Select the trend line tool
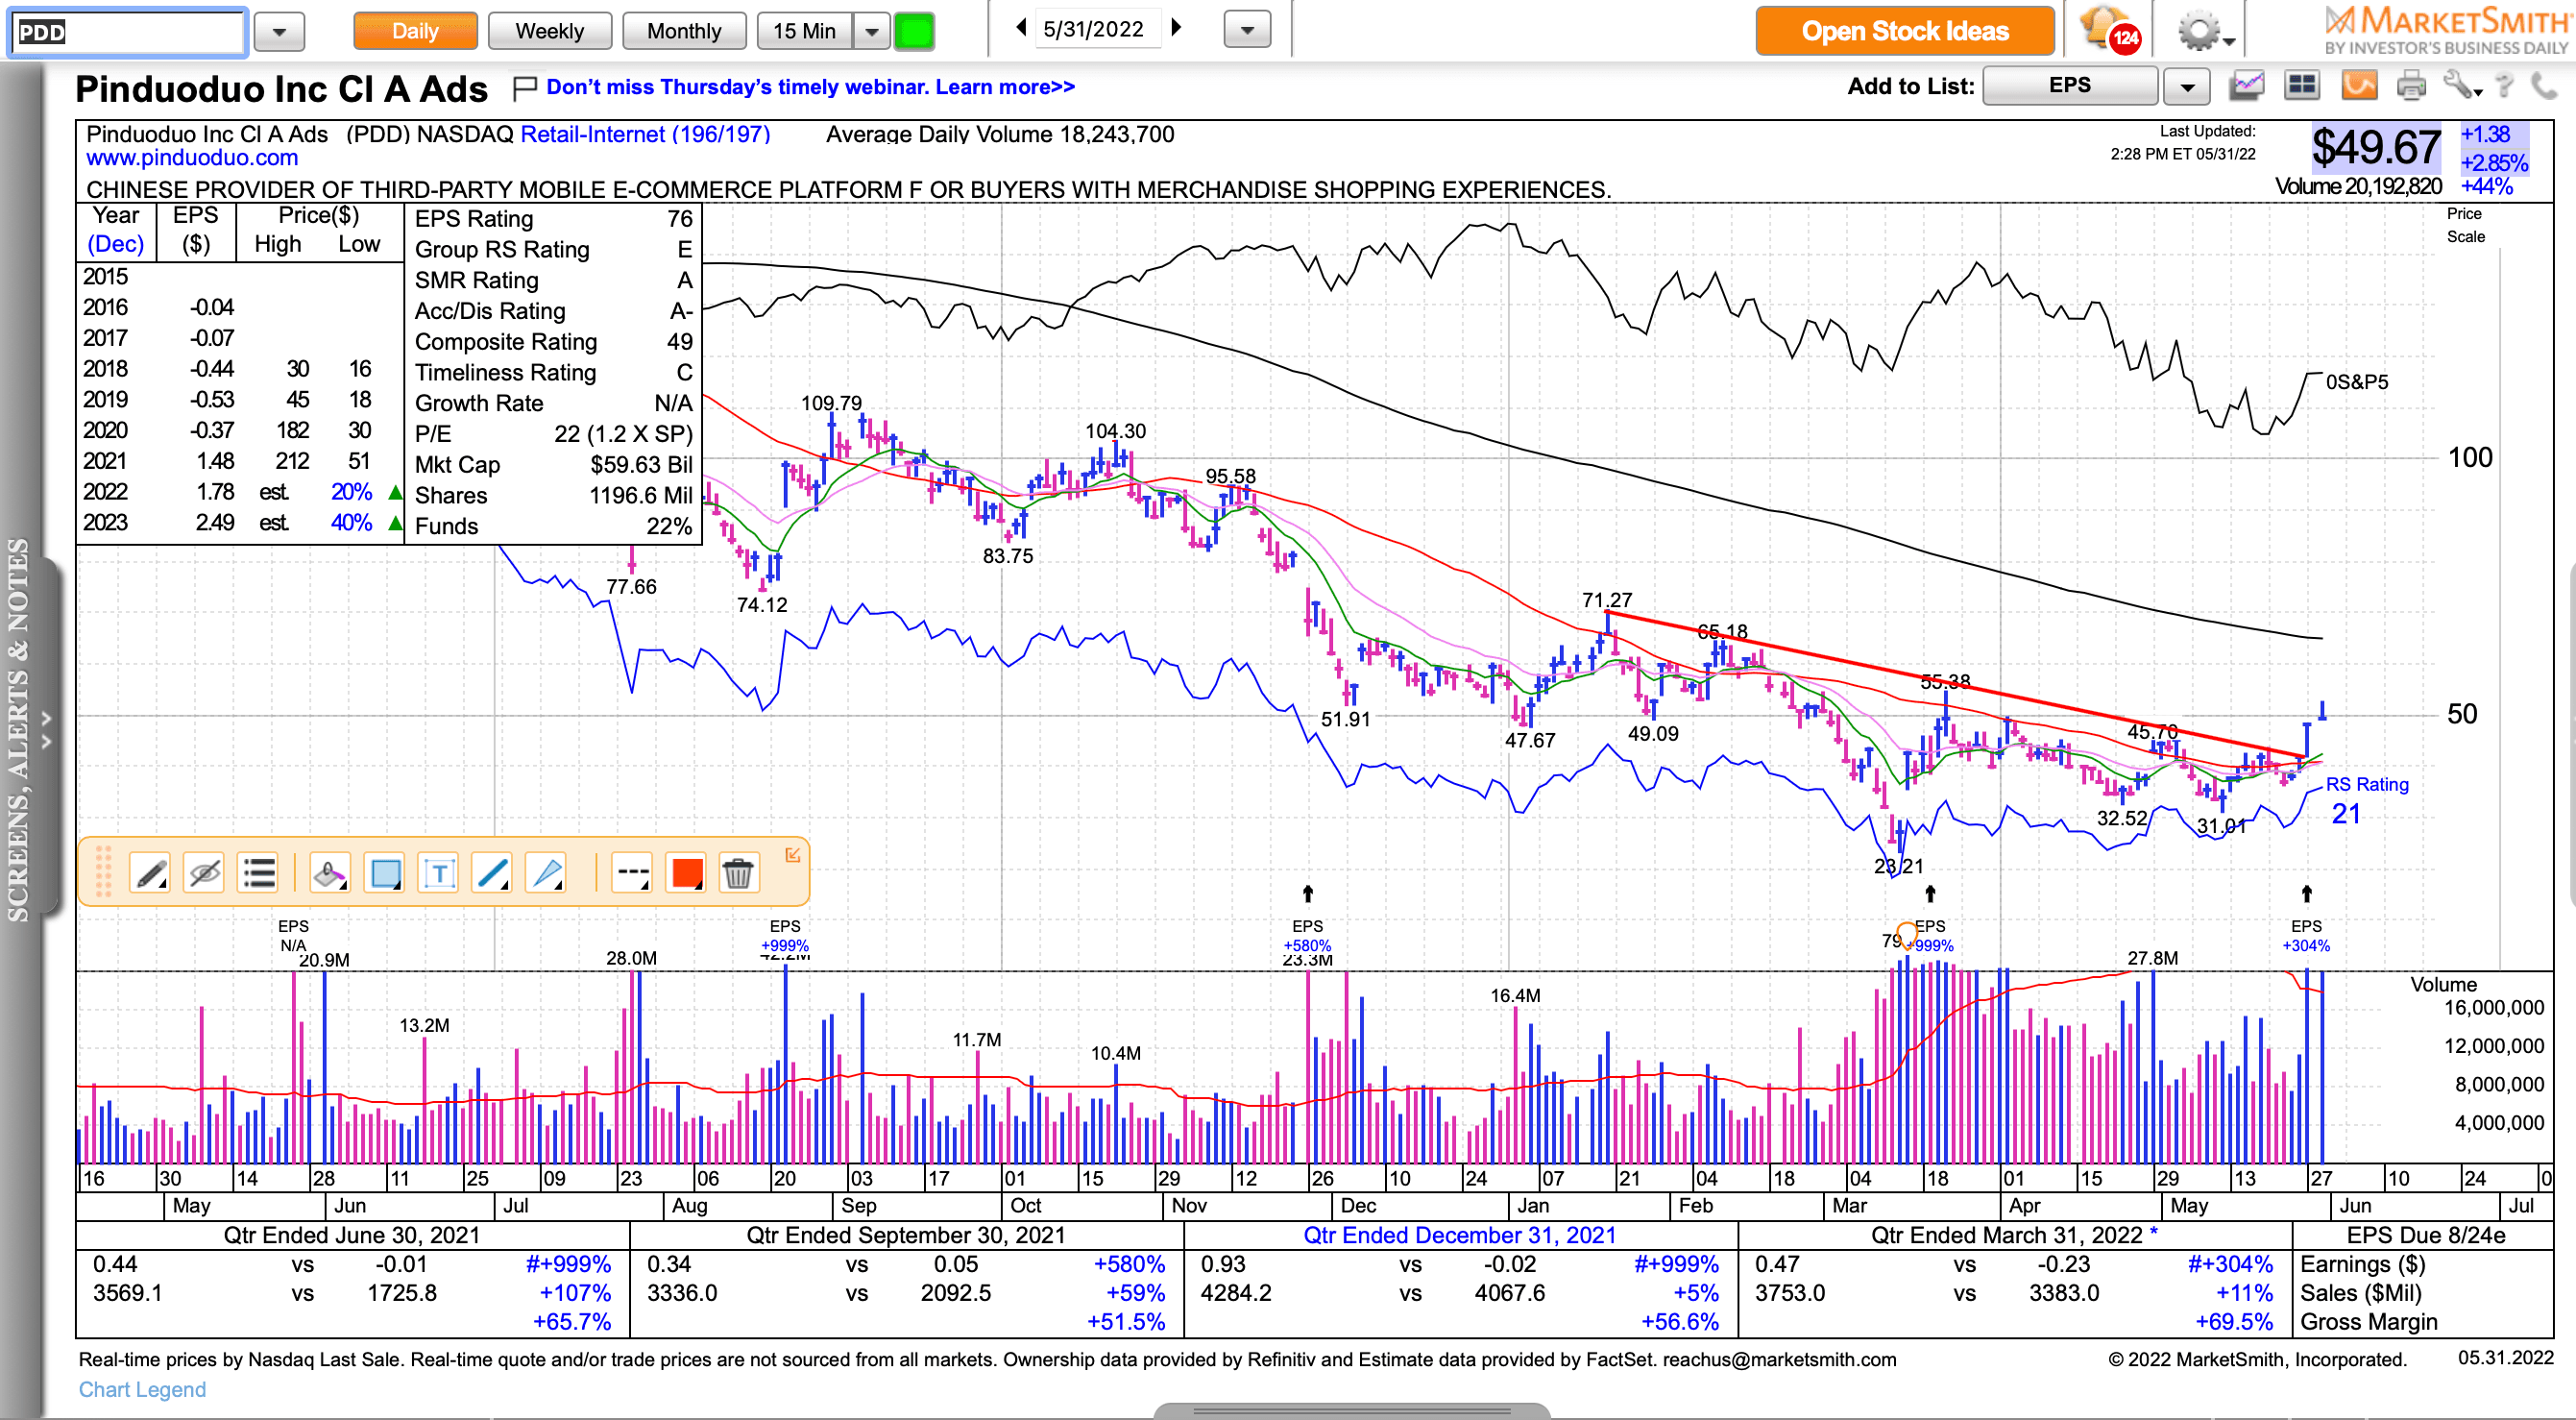 [493, 873]
